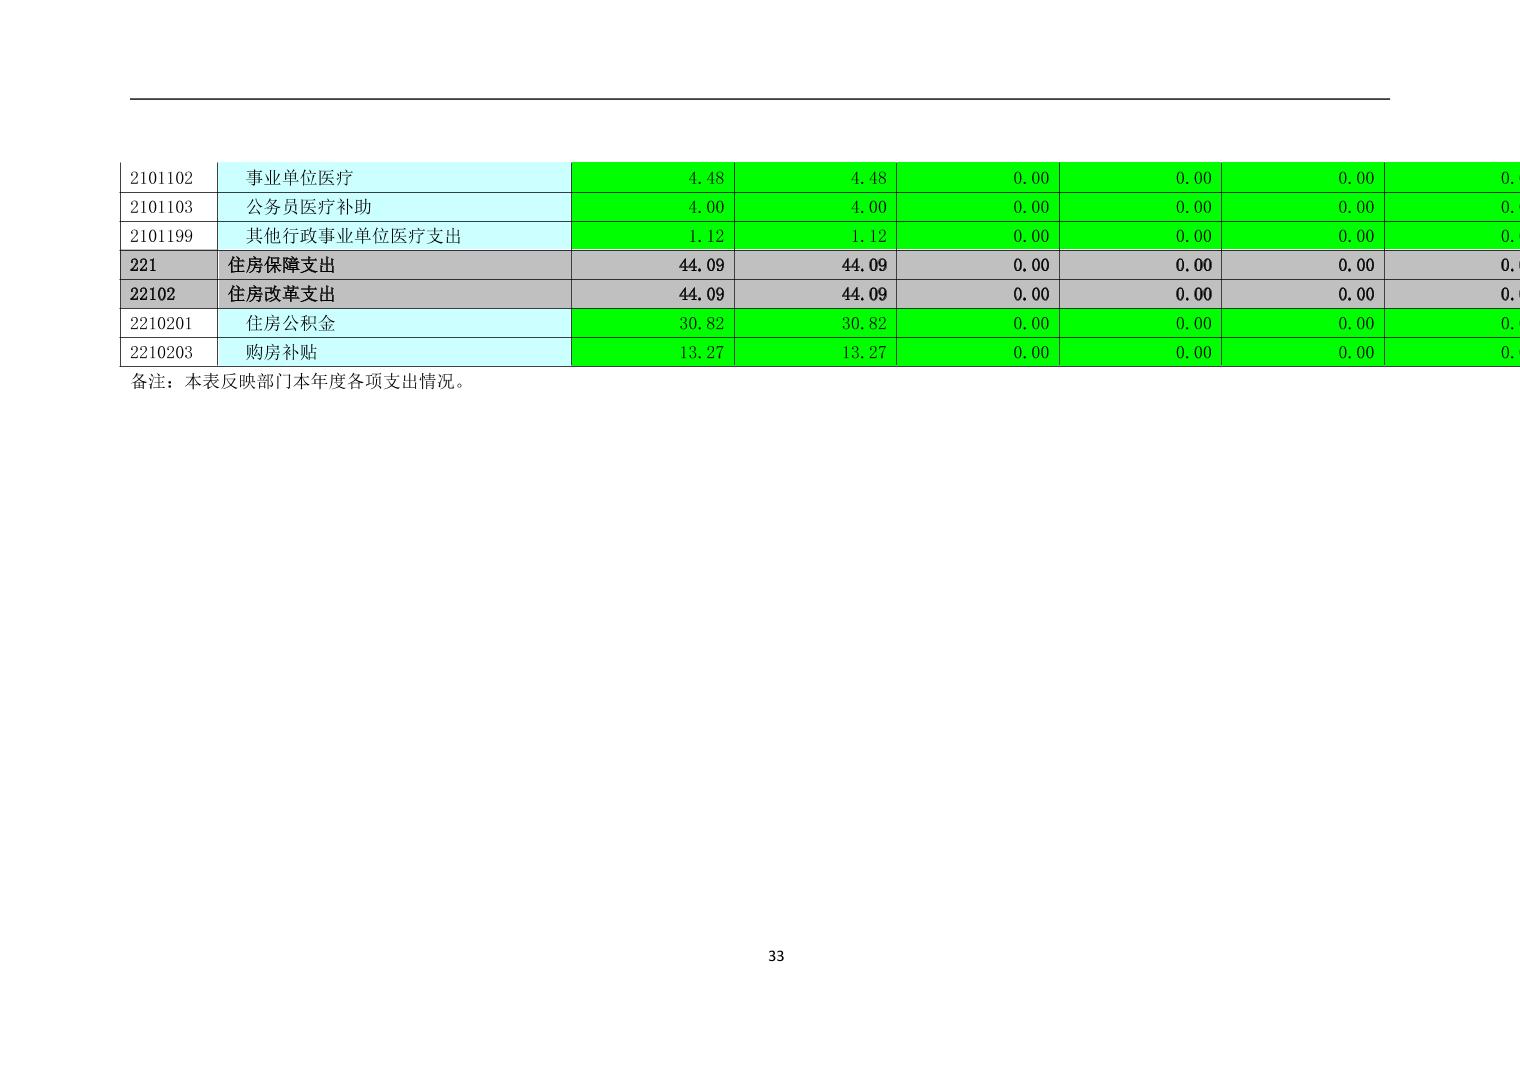Click the code cell 2101199
The image size is (1520, 1074).
coord(162,236)
